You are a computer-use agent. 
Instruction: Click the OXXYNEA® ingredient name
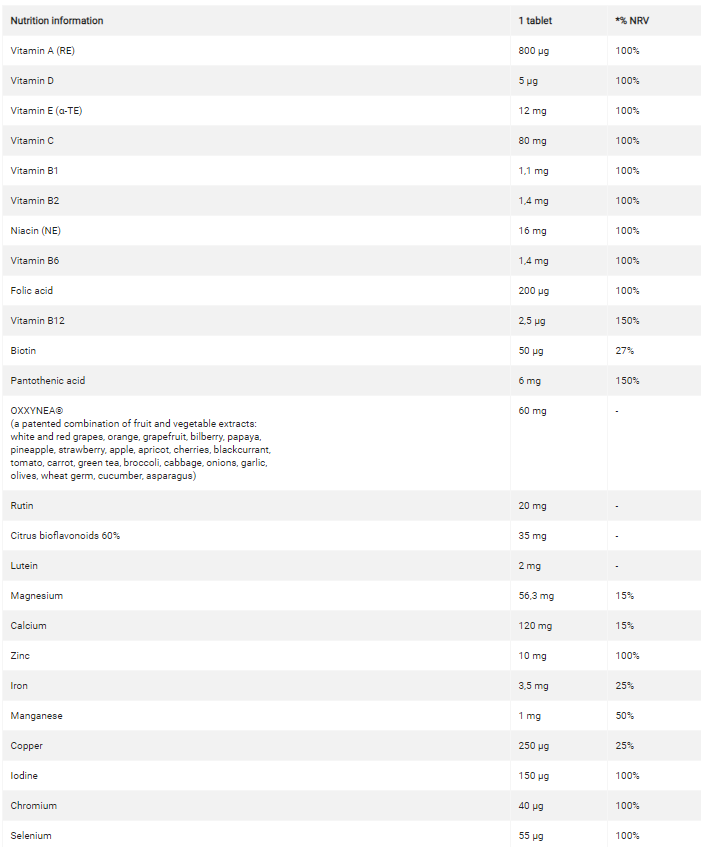[36, 411]
